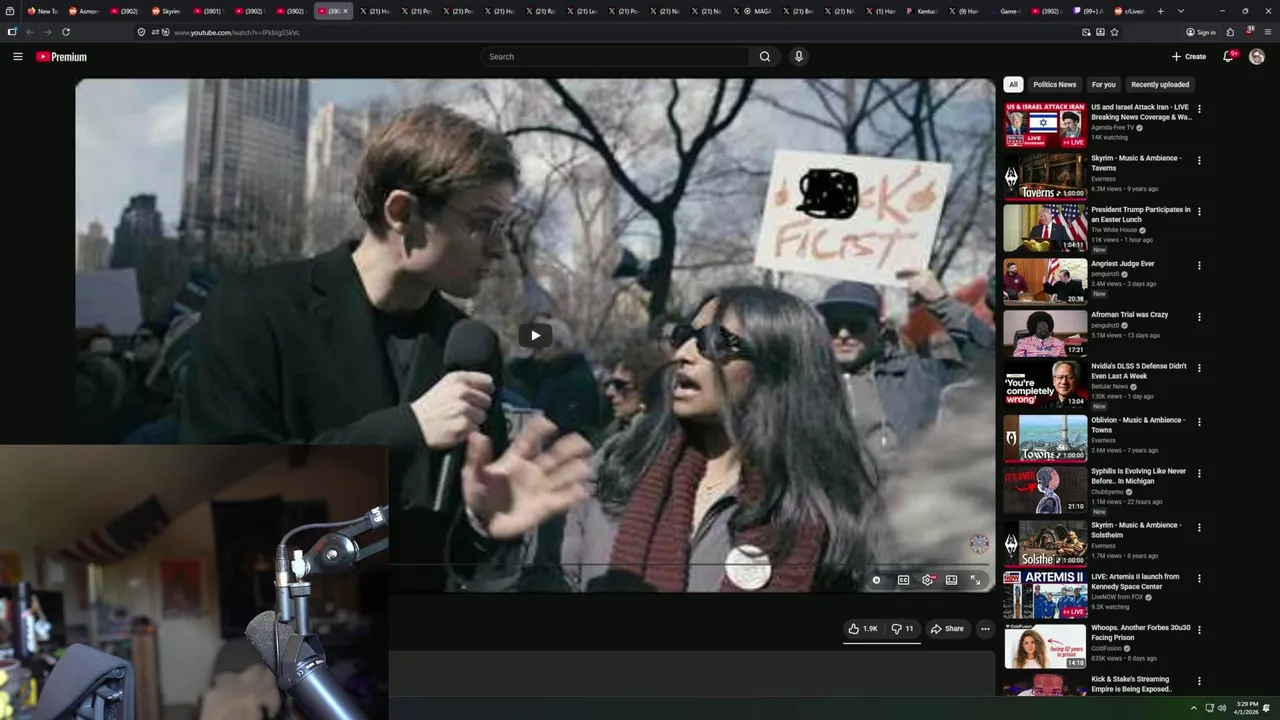This screenshot has width=1280, height=720.
Task: Click the YouTube search input field
Action: click(x=615, y=57)
